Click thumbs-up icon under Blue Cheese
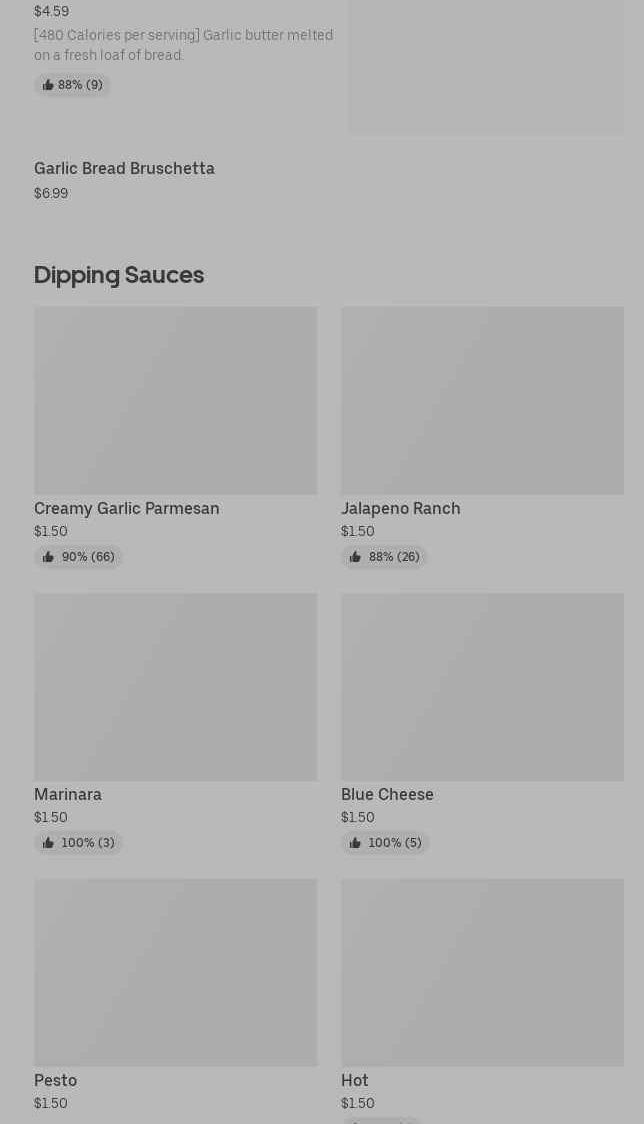Image resolution: width=644 pixels, height=1124 pixels. (355, 843)
